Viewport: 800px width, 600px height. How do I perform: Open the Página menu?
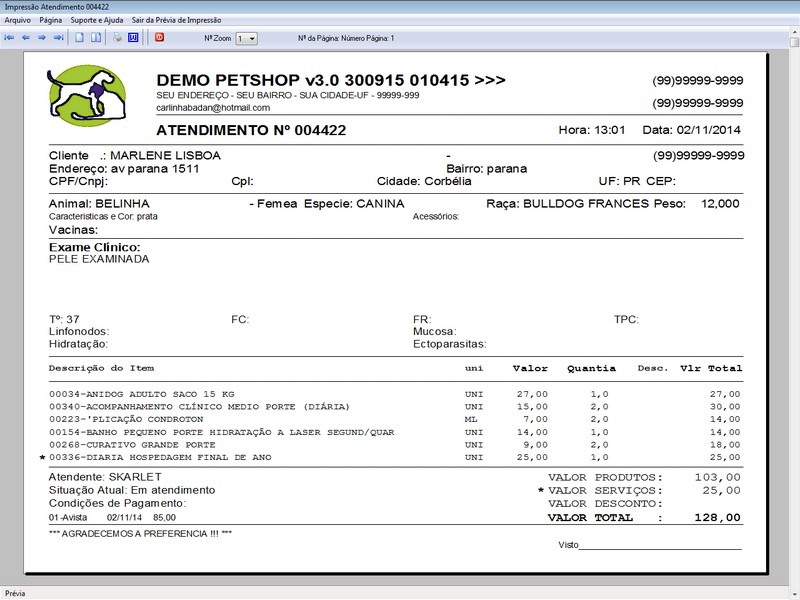tap(51, 20)
